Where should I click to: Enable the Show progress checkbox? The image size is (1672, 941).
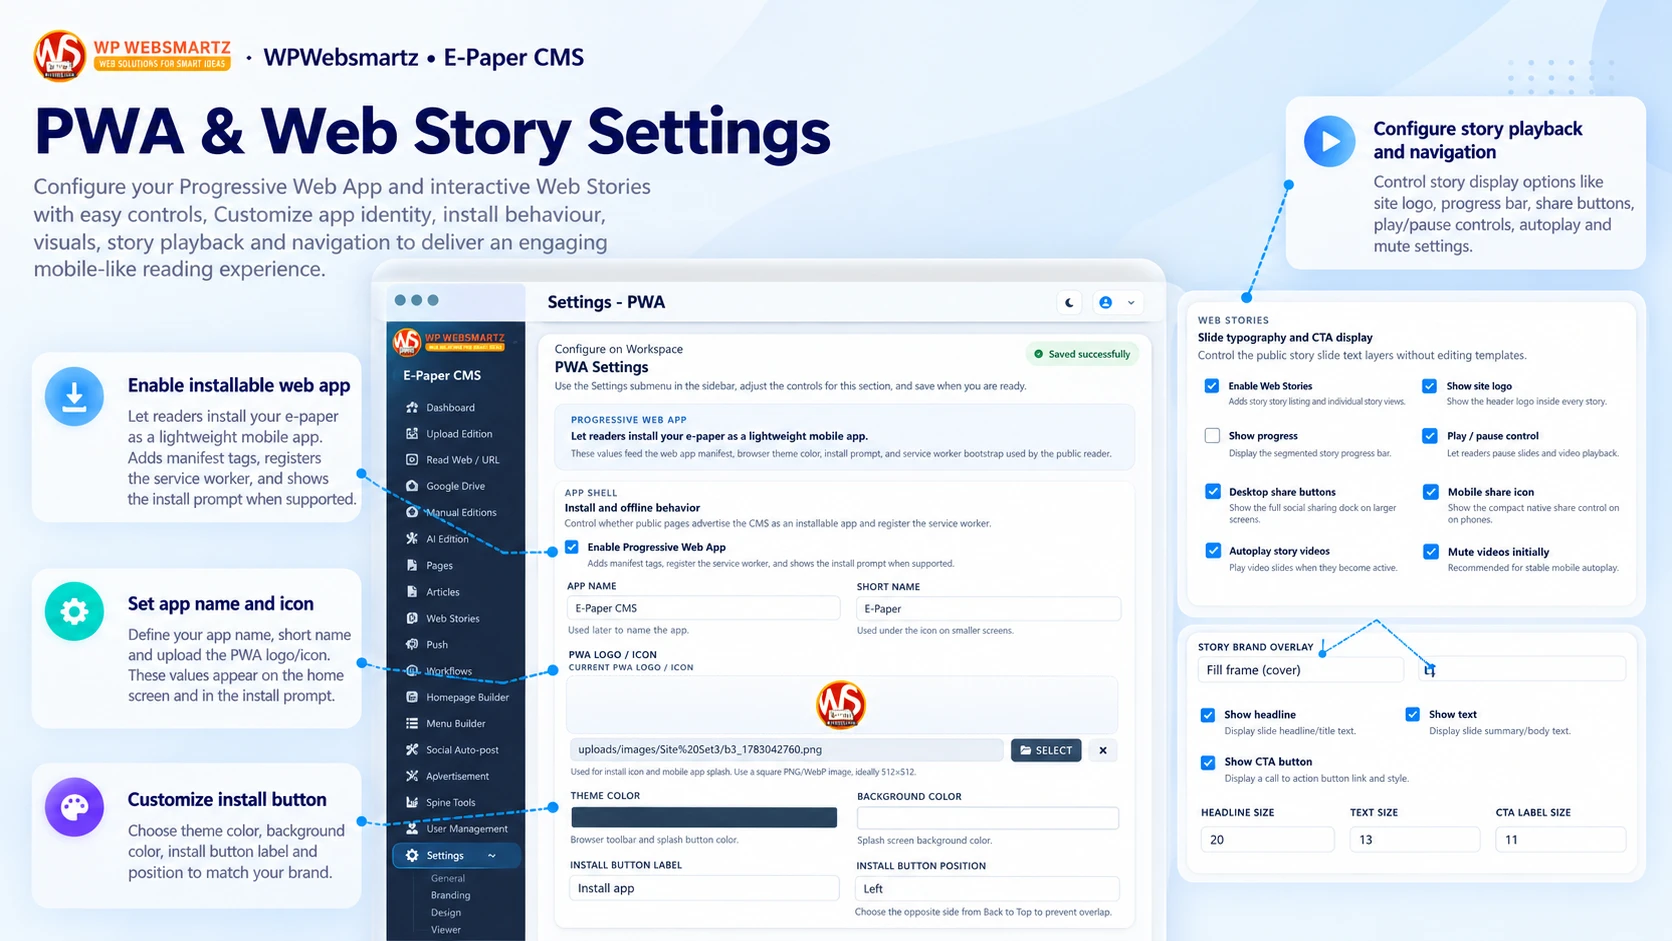point(1212,436)
